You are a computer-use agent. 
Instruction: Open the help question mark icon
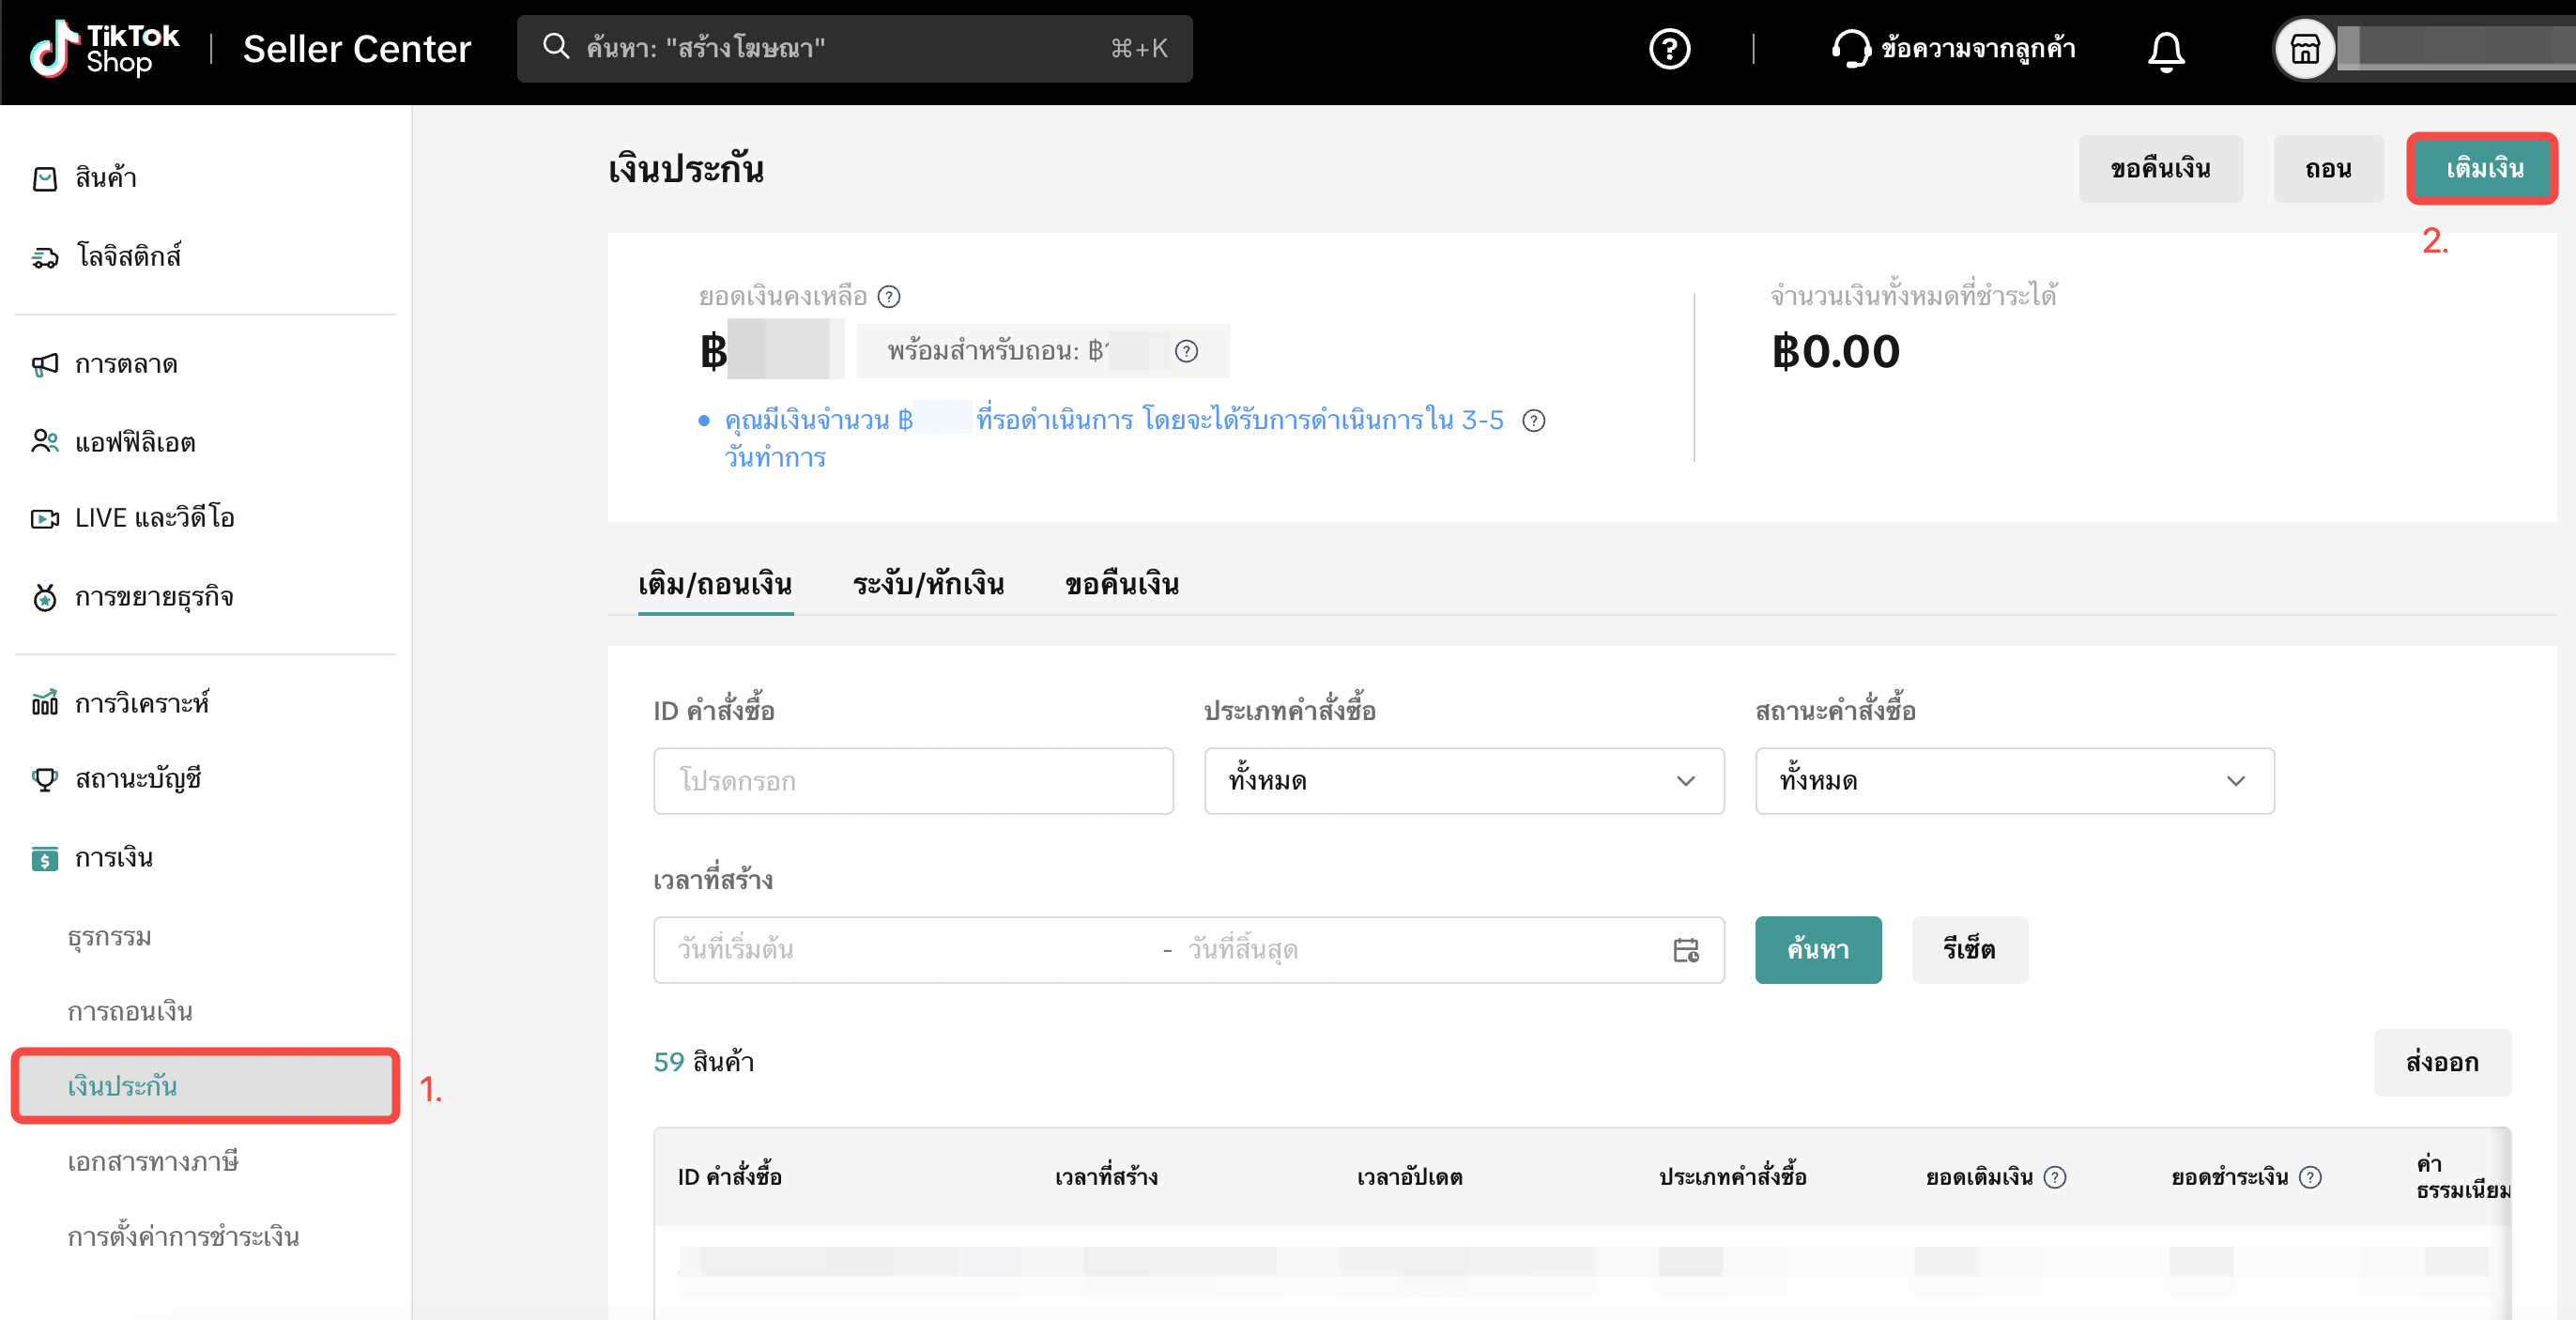click(1669, 48)
